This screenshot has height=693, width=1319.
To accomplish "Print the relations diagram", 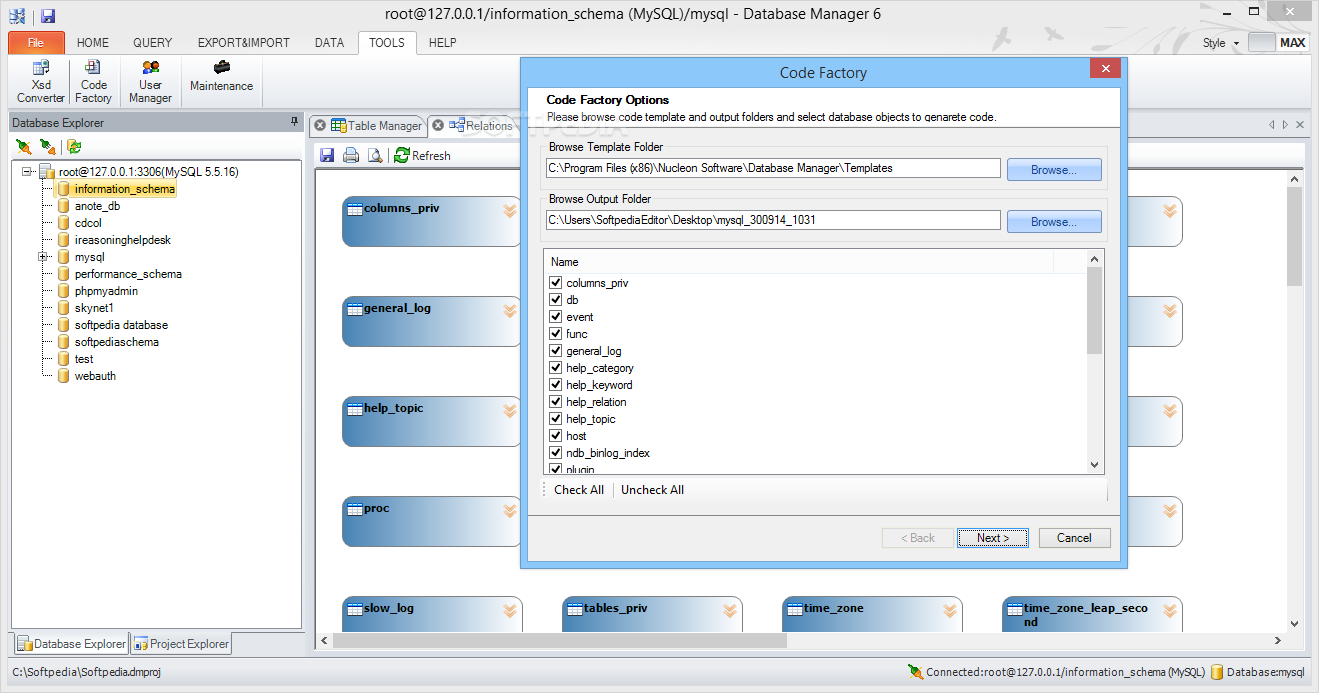I will tap(351, 155).
